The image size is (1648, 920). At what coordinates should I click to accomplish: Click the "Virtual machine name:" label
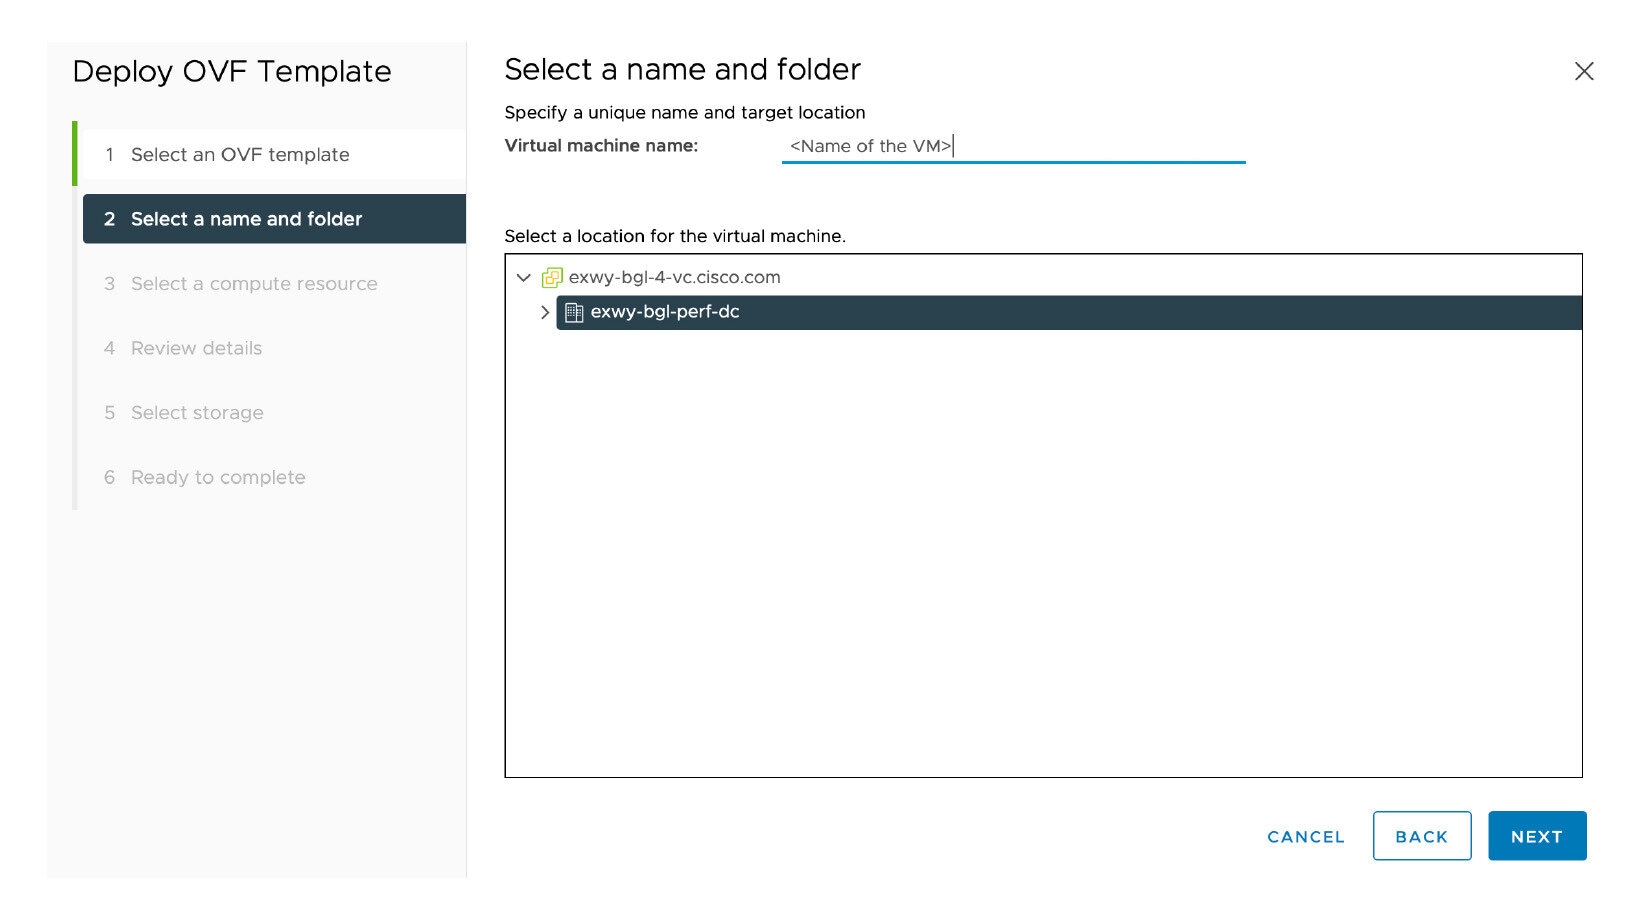tap(601, 146)
